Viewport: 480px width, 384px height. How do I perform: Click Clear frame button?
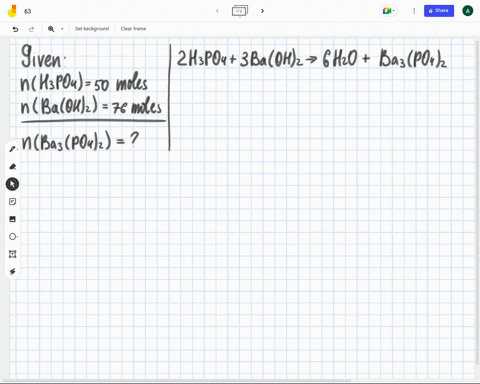click(x=133, y=29)
